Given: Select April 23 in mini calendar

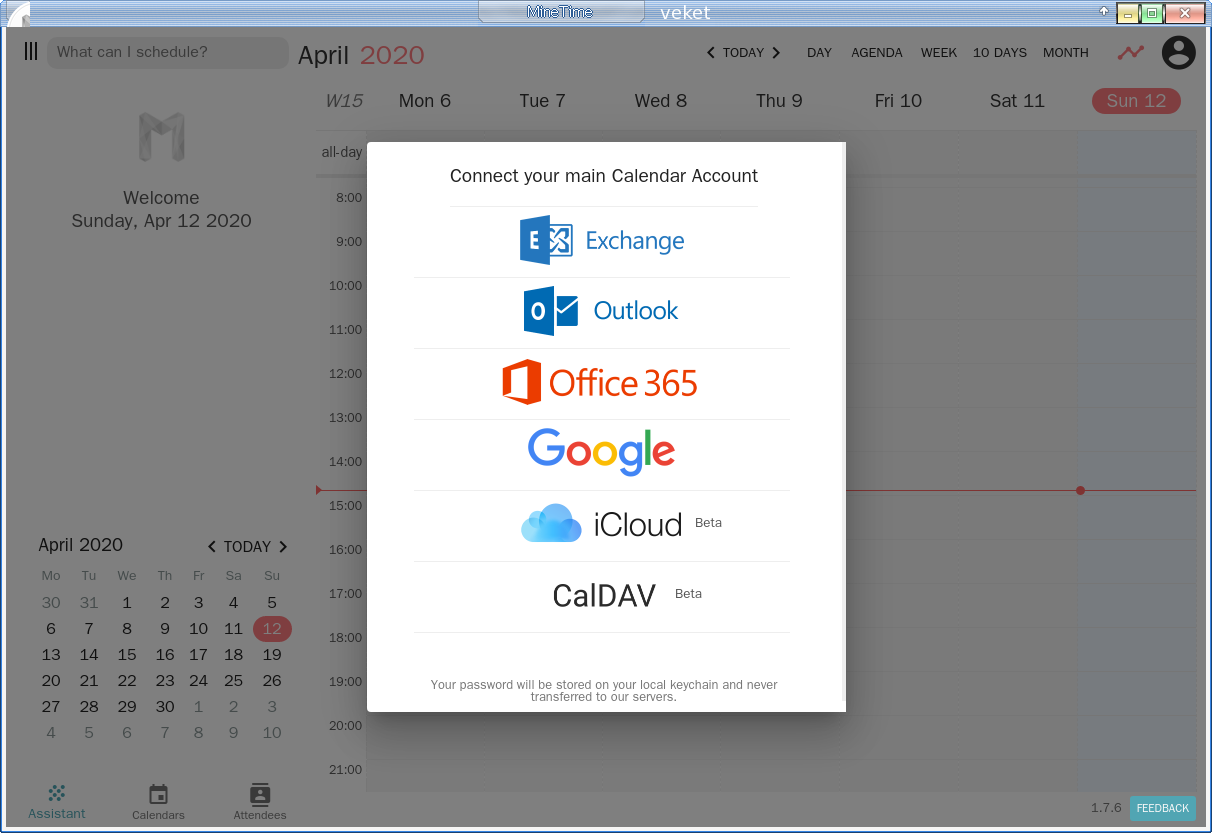Looking at the screenshot, I should [x=165, y=681].
